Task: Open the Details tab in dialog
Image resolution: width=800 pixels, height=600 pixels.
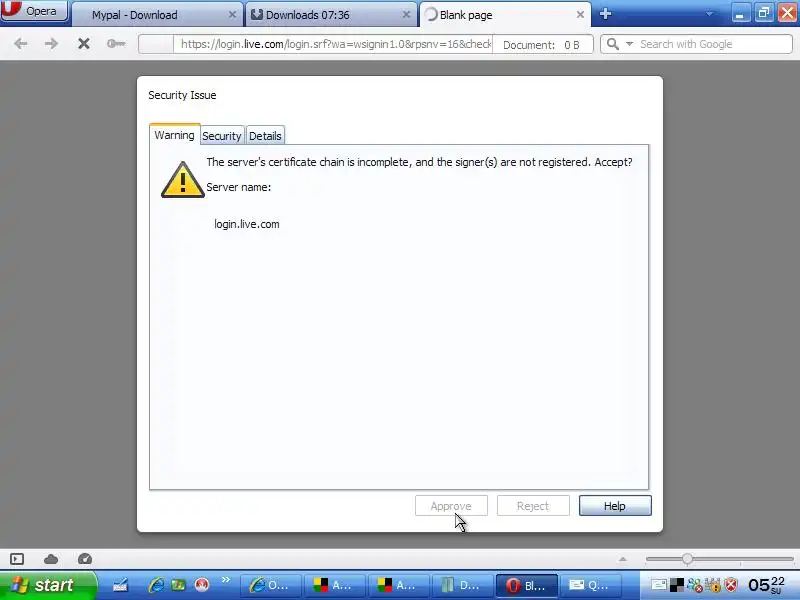Action: 265,136
